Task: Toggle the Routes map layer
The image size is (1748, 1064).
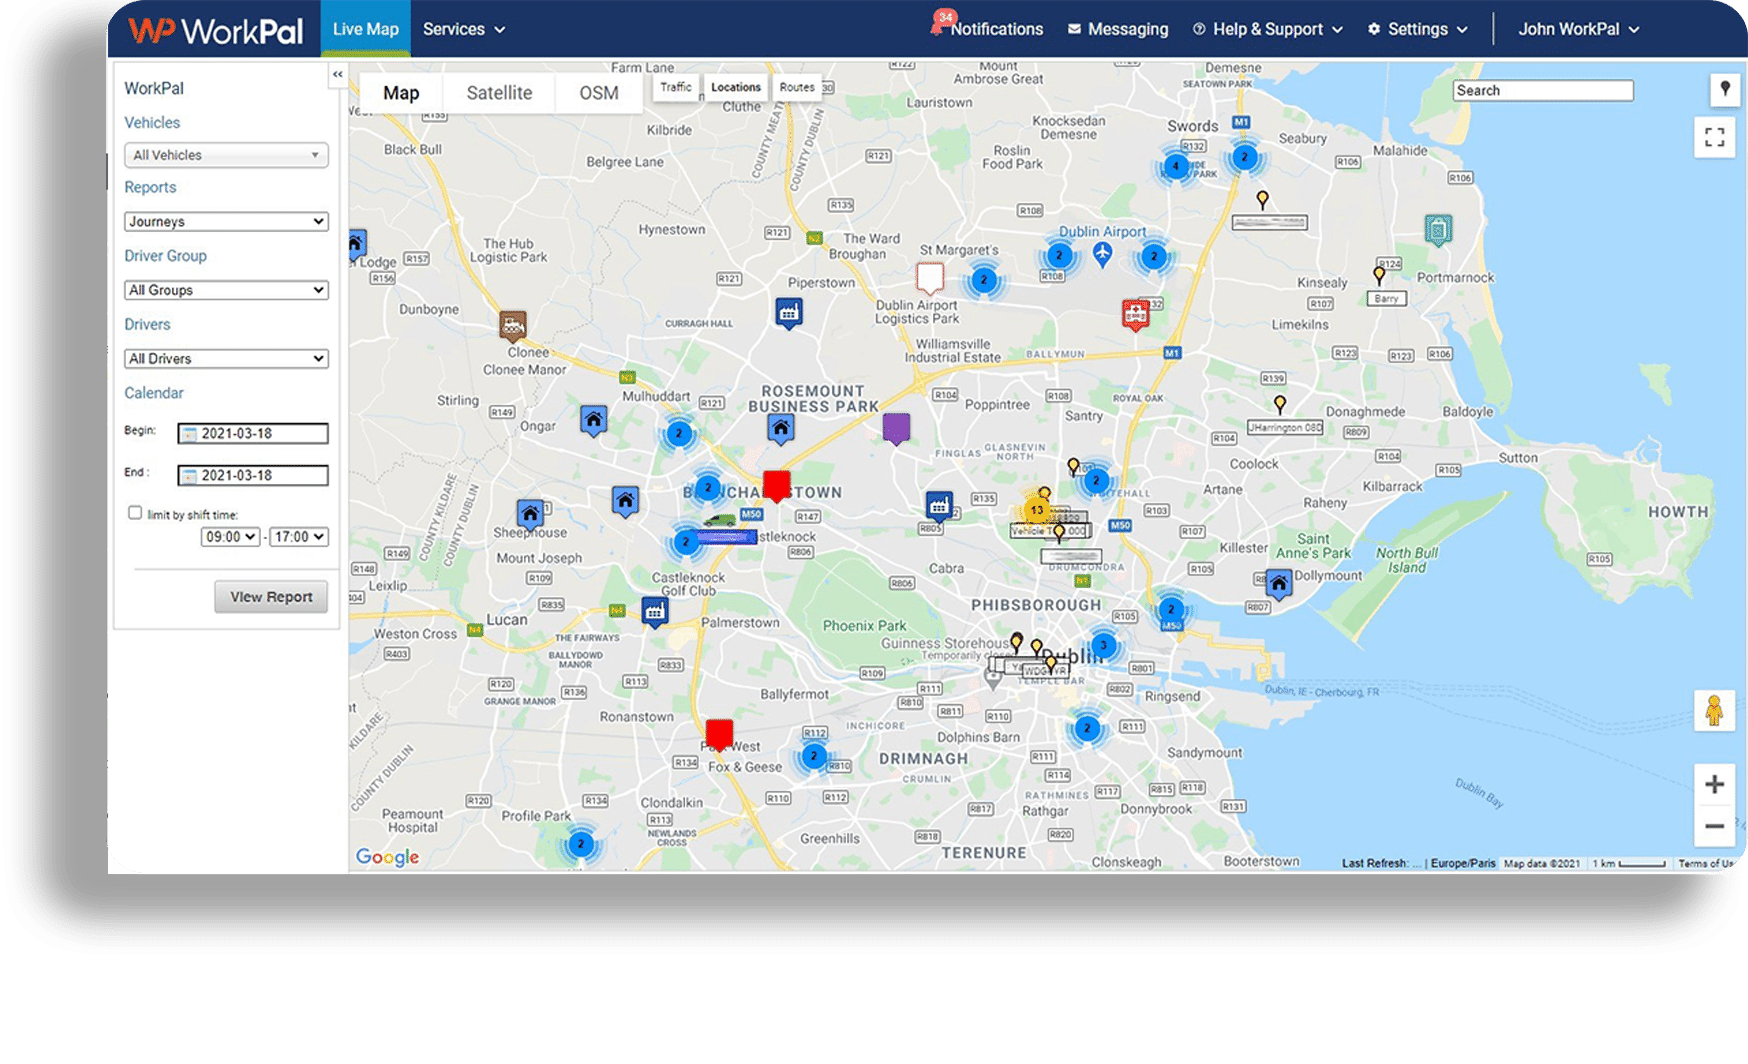Action: pyautogui.click(x=797, y=87)
